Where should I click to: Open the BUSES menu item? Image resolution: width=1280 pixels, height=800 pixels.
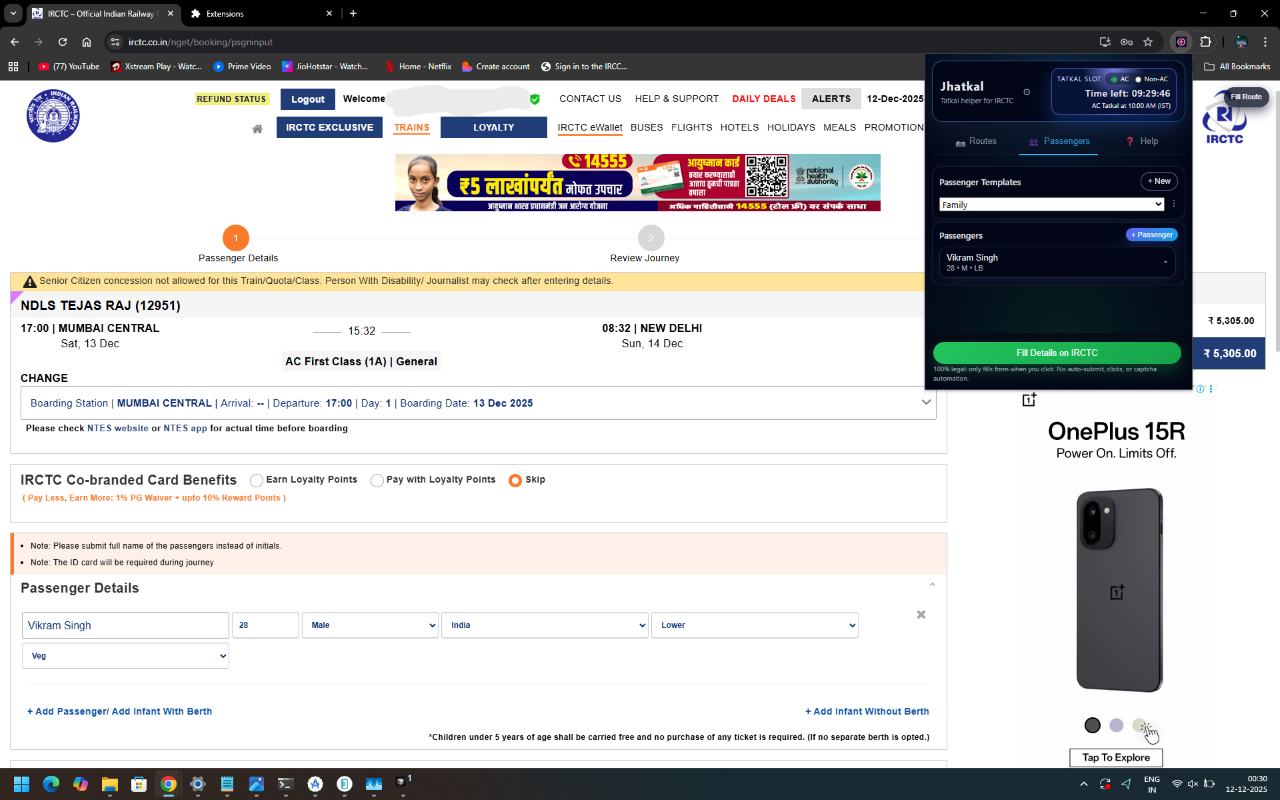tap(646, 127)
